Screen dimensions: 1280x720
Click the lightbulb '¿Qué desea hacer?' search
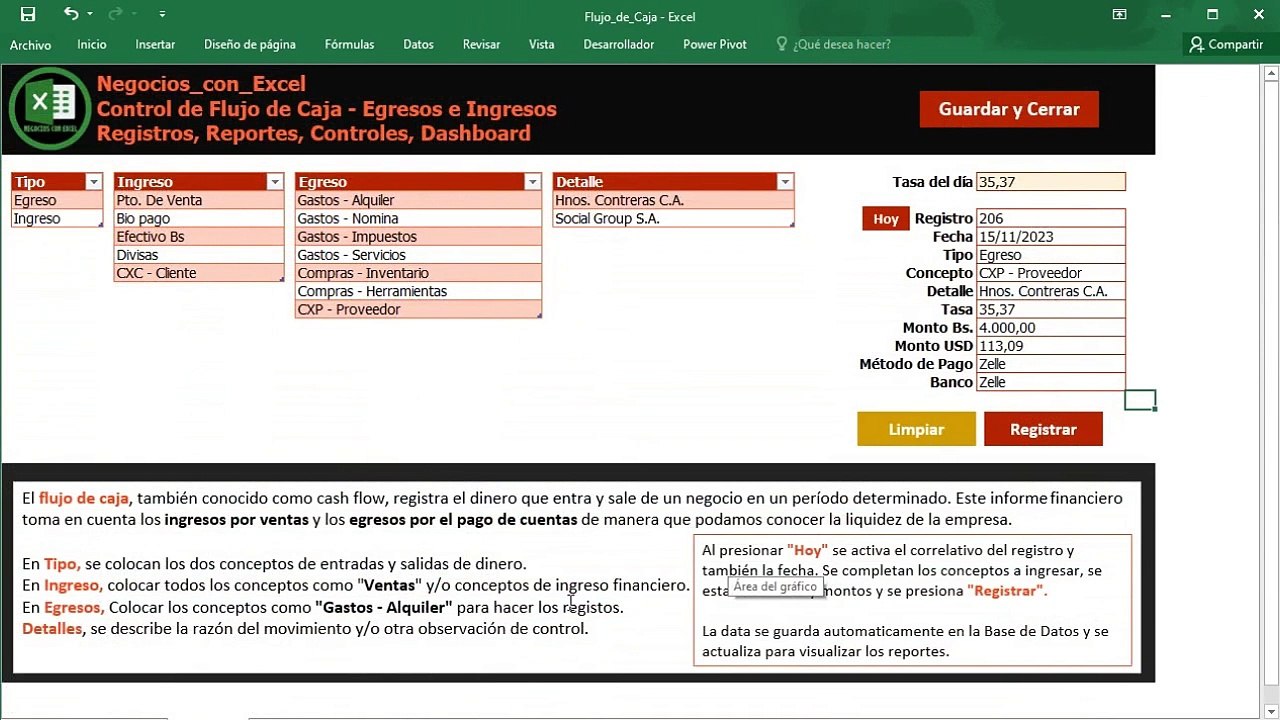(834, 44)
